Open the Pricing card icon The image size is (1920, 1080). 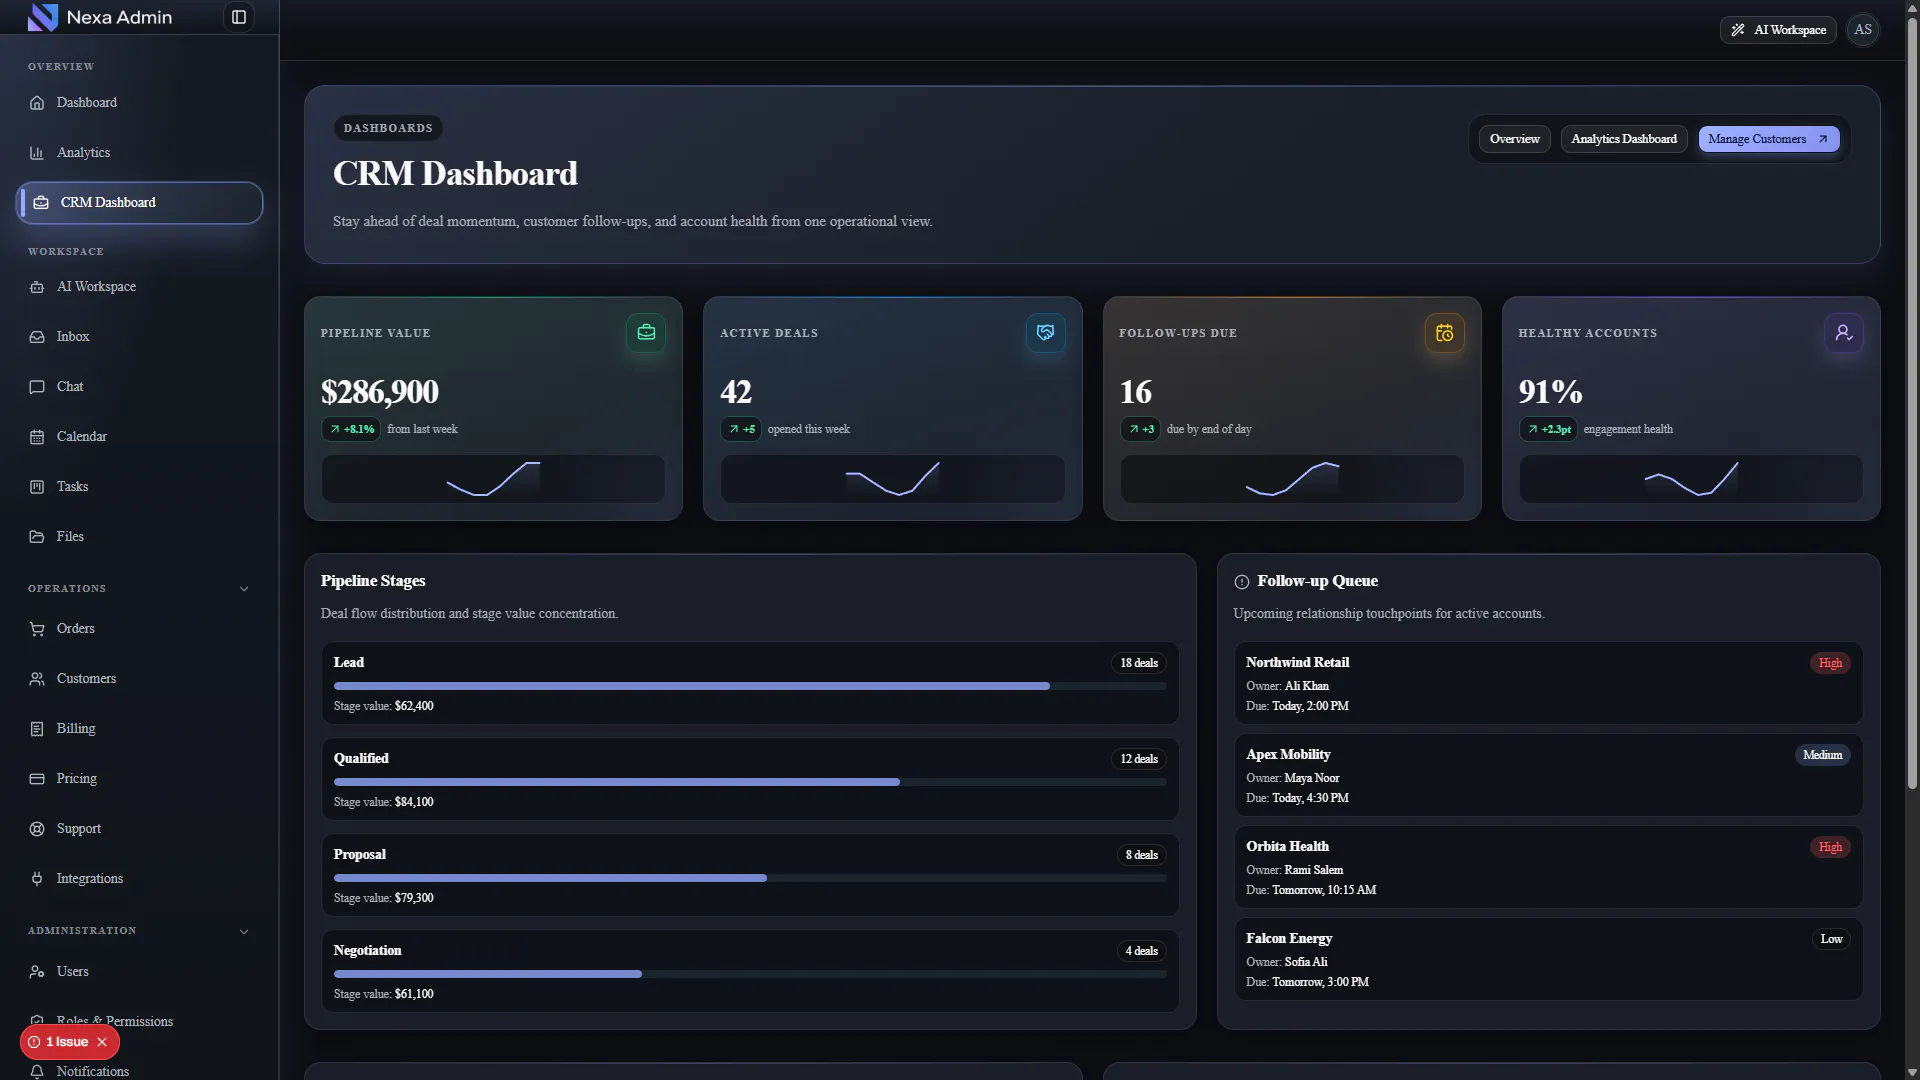point(37,779)
